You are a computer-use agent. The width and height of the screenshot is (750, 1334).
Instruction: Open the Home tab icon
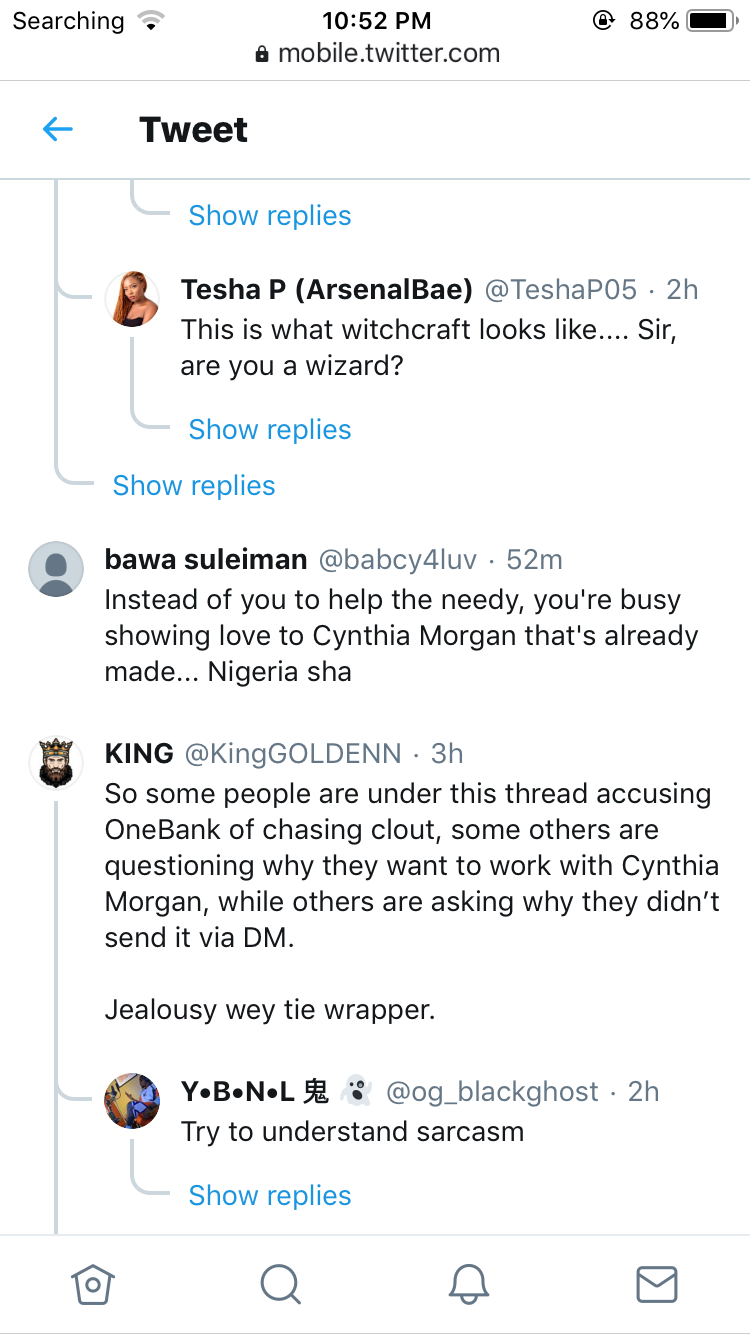click(93, 1283)
